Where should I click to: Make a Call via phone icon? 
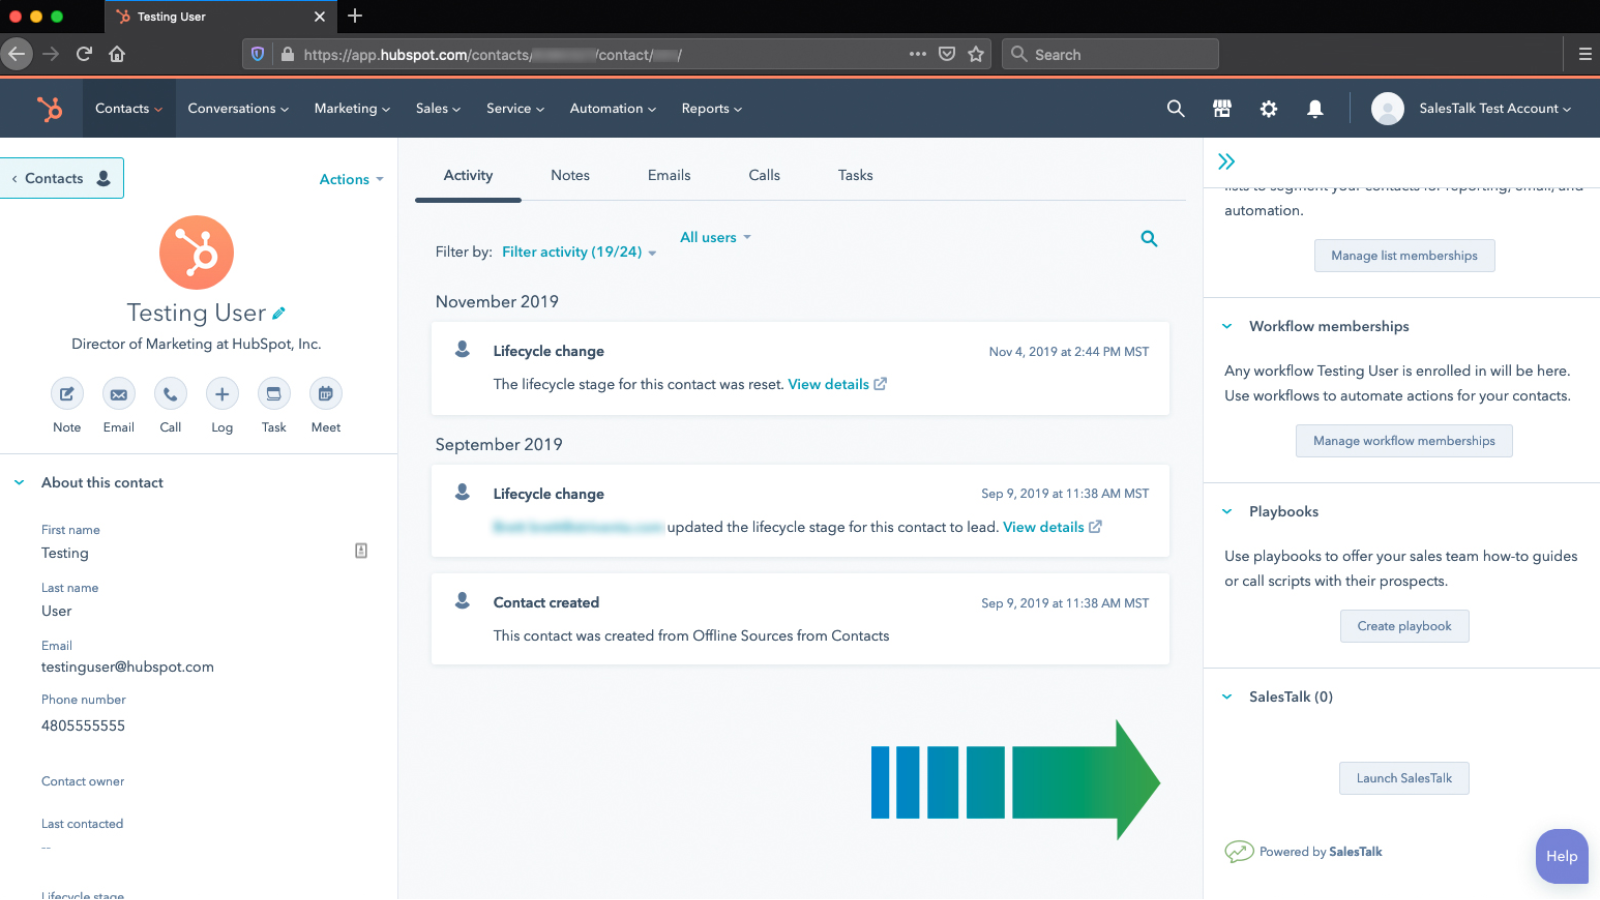tap(171, 394)
